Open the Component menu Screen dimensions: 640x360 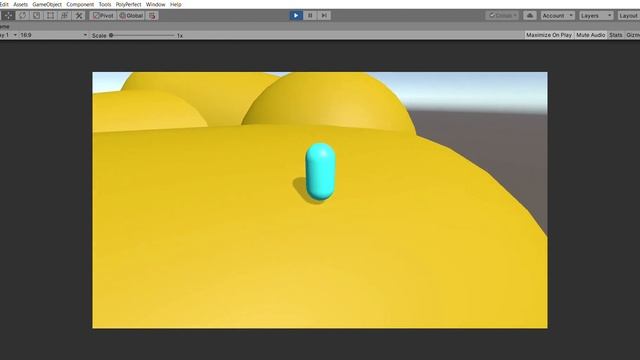click(80, 4)
